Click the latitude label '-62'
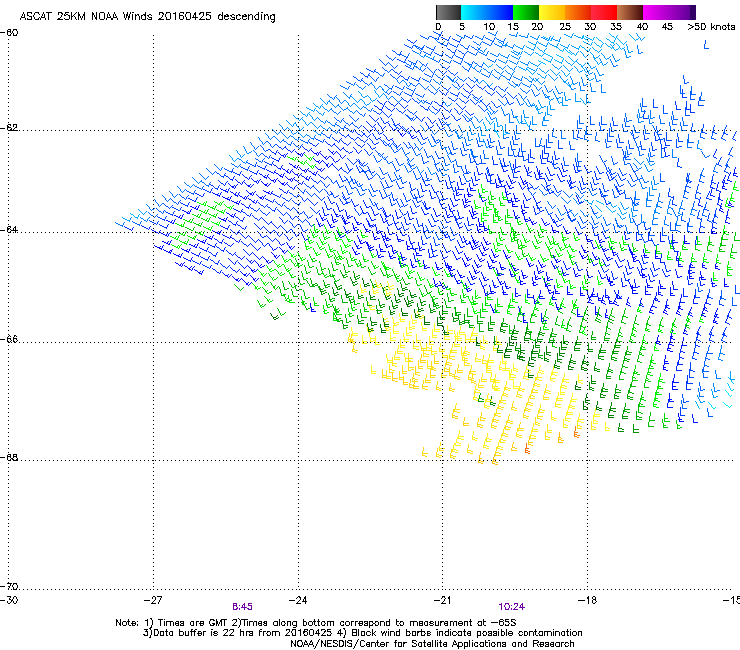 [9, 128]
